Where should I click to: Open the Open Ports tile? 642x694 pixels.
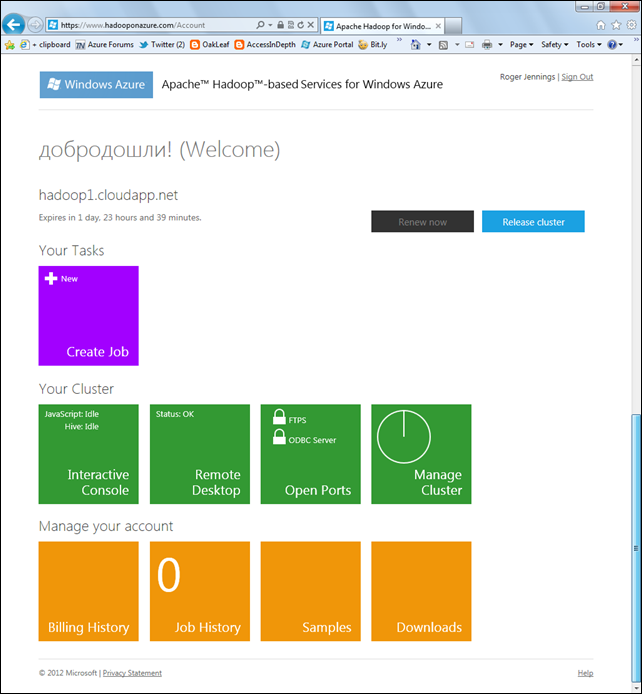pos(310,454)
